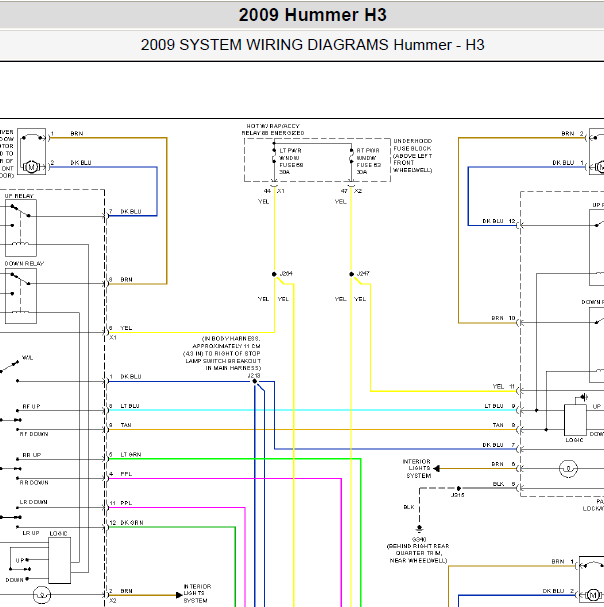
Task: Select the J204 splice label
Action: [286, 274]
